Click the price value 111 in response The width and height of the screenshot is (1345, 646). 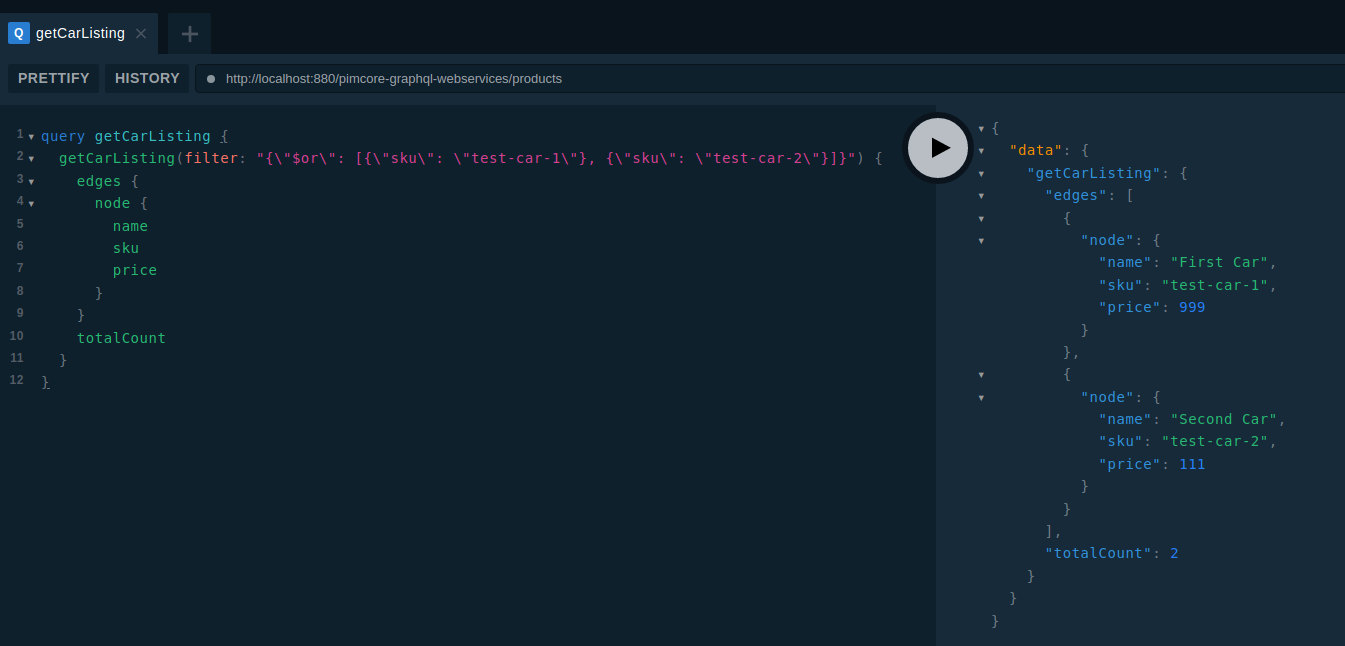[1192, 464]
